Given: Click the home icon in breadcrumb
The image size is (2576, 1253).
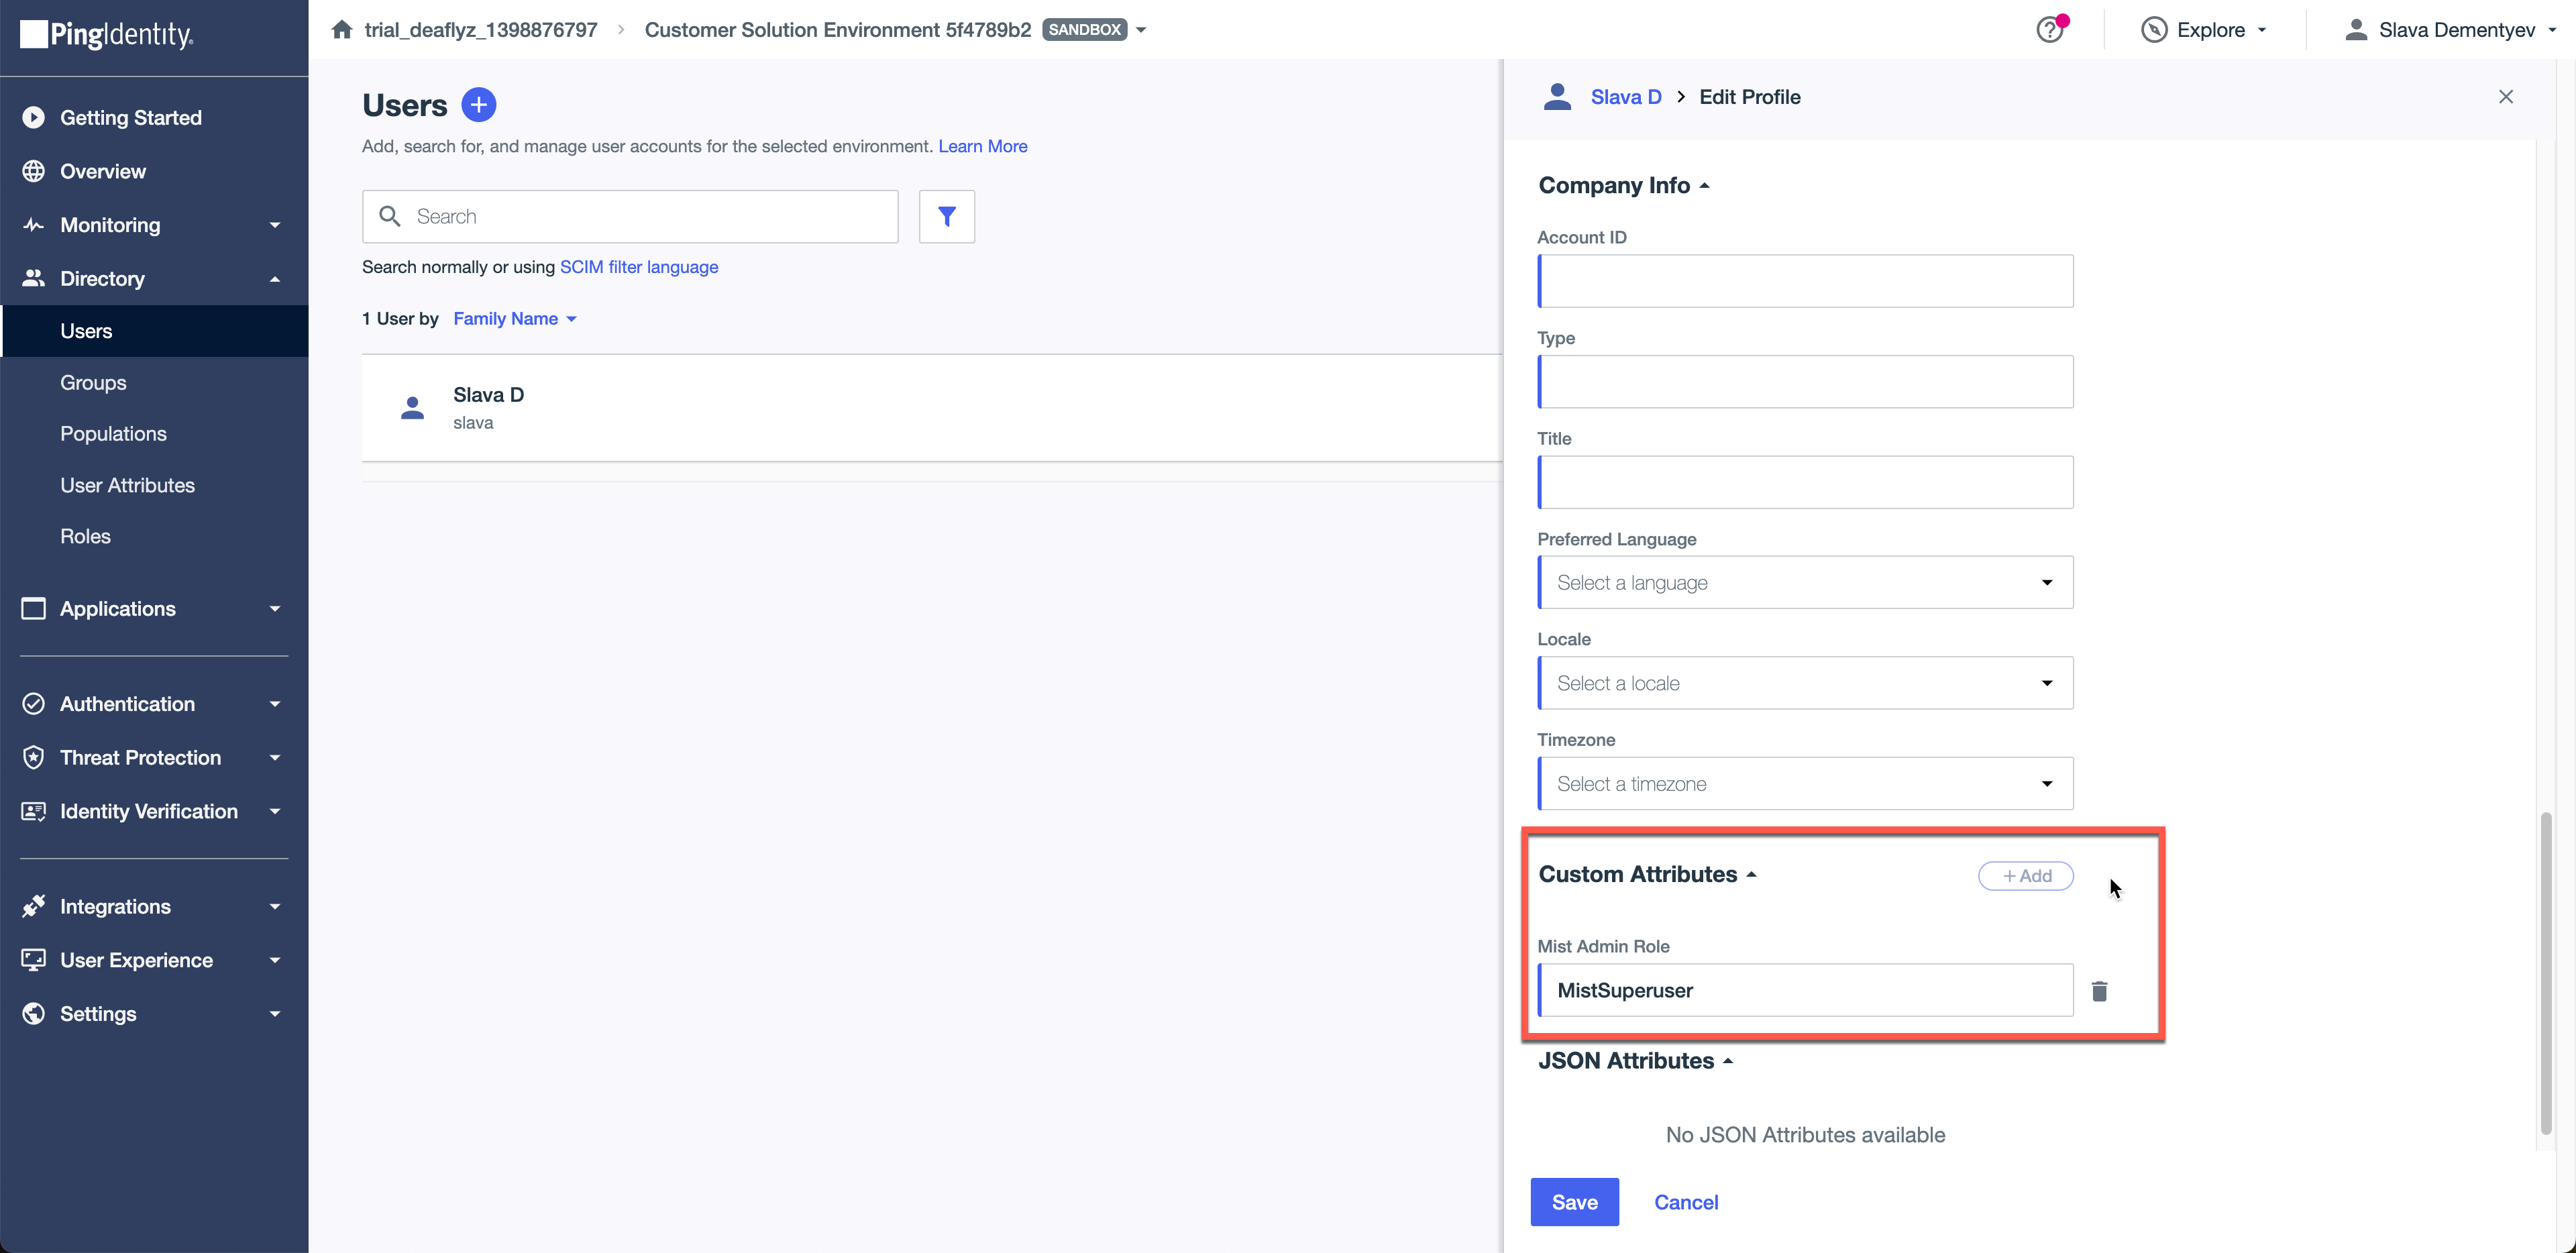Looking at the screenshot, I should click(342, 30).
